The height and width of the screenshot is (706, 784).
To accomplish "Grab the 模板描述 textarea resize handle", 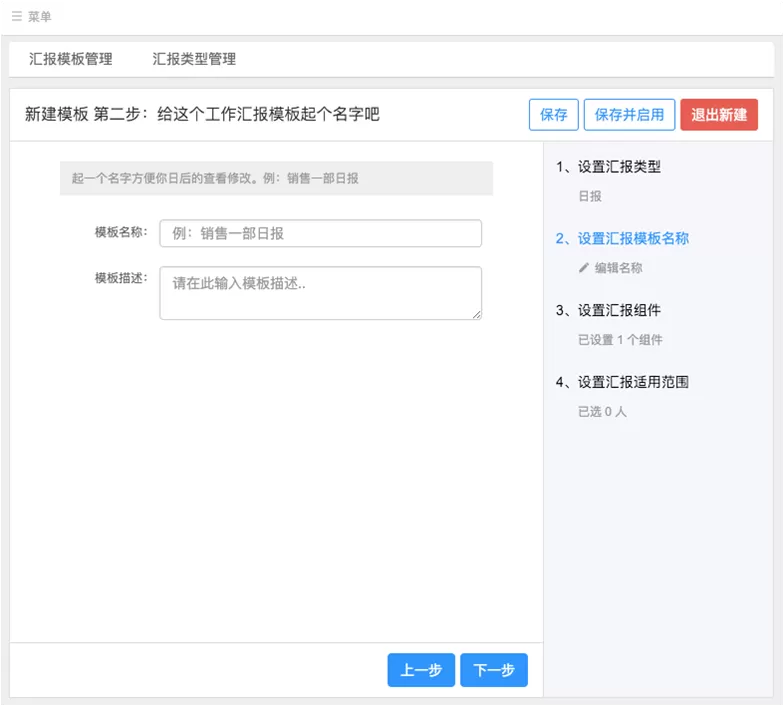I will 476,314.
